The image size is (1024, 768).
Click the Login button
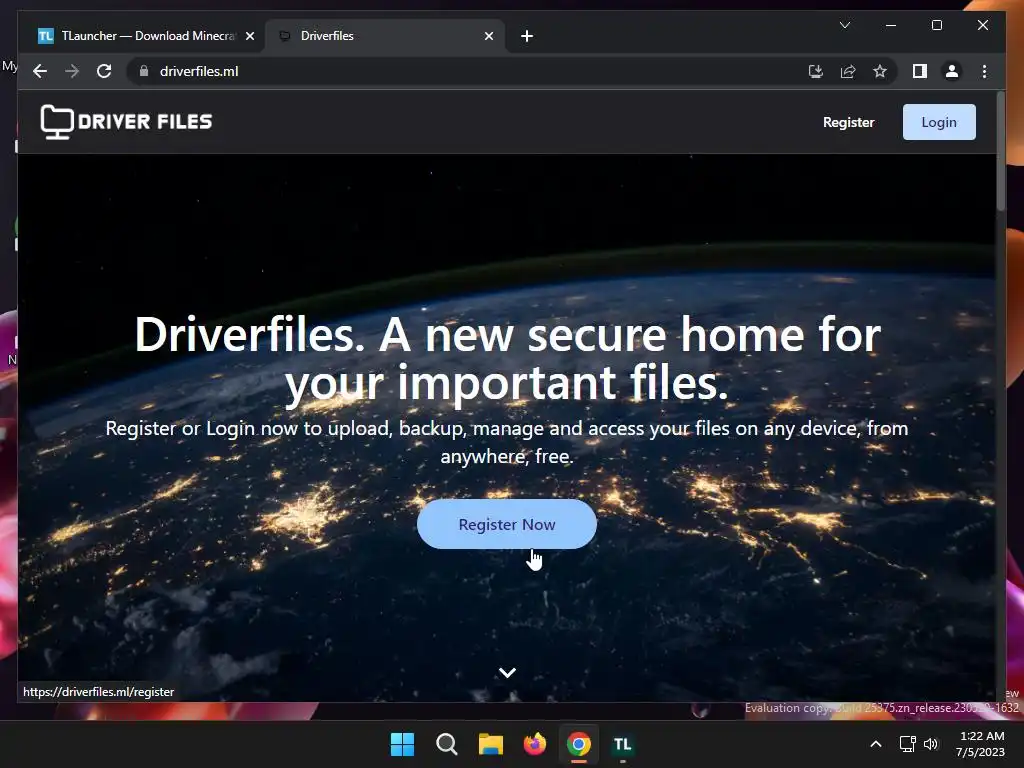(x=939, y=122)
